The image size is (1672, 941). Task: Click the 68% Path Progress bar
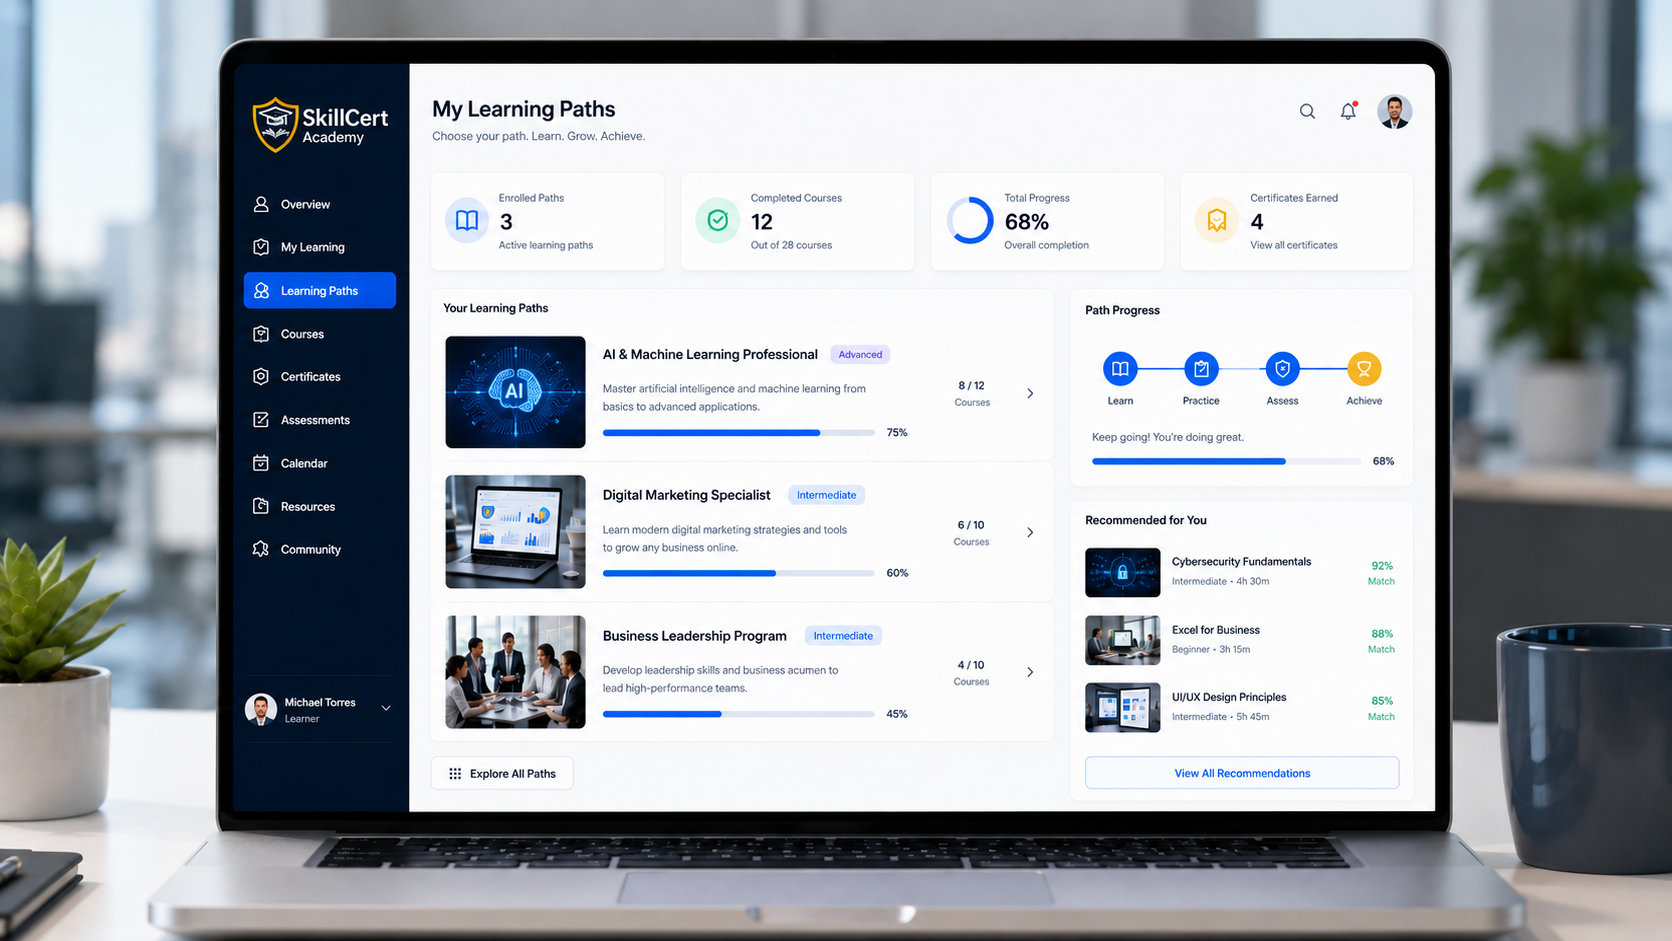pos(1226,461)
